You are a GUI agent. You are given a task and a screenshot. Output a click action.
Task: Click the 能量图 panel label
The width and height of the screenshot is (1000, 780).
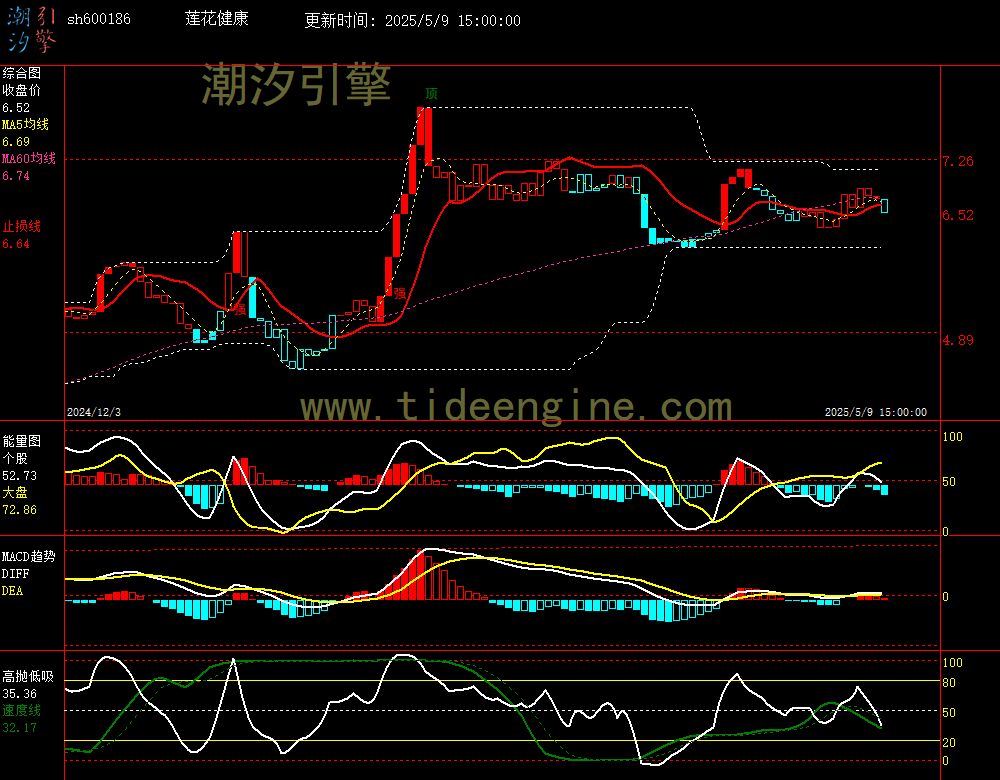(x=21, y=441)
